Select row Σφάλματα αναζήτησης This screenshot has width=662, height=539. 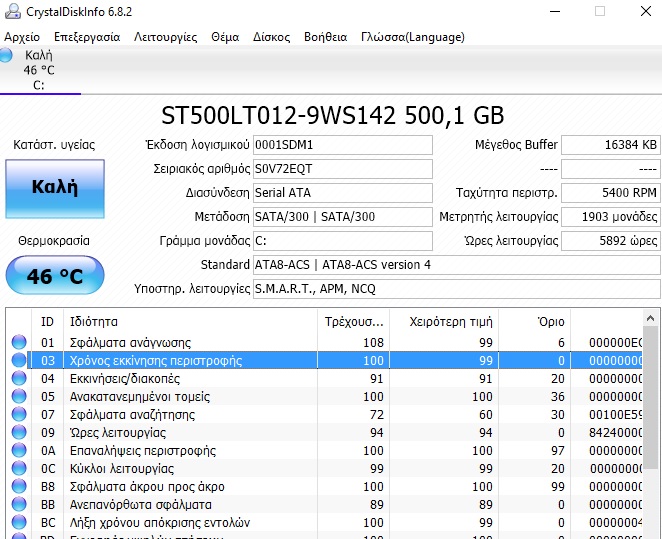[325, 414]
